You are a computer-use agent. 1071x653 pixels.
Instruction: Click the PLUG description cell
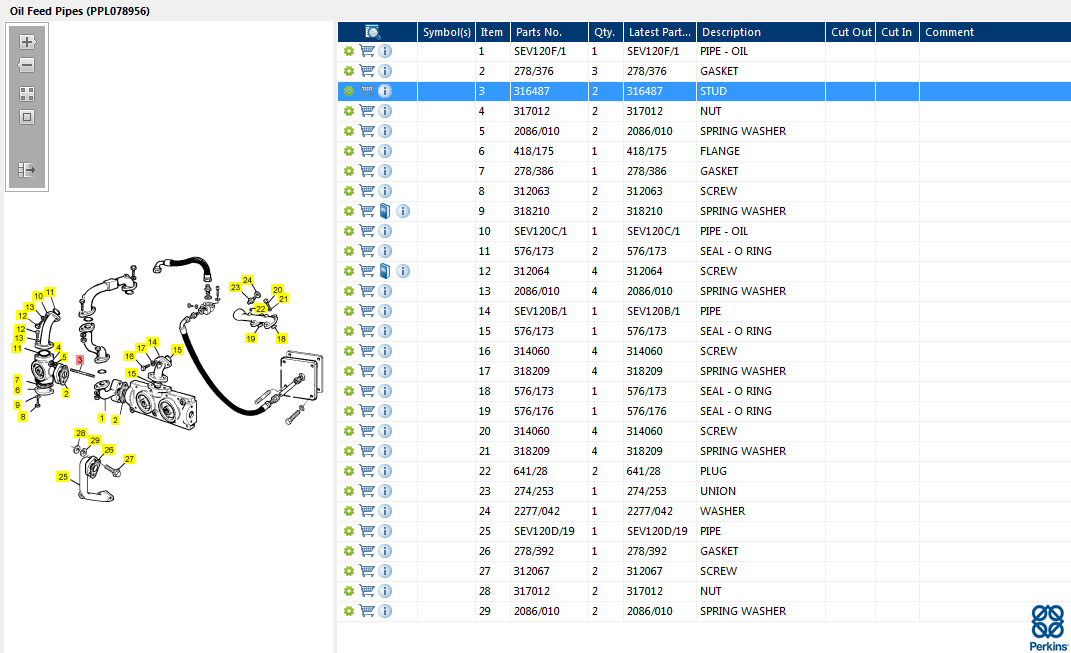pyautogui.click(x=713, y=471)
